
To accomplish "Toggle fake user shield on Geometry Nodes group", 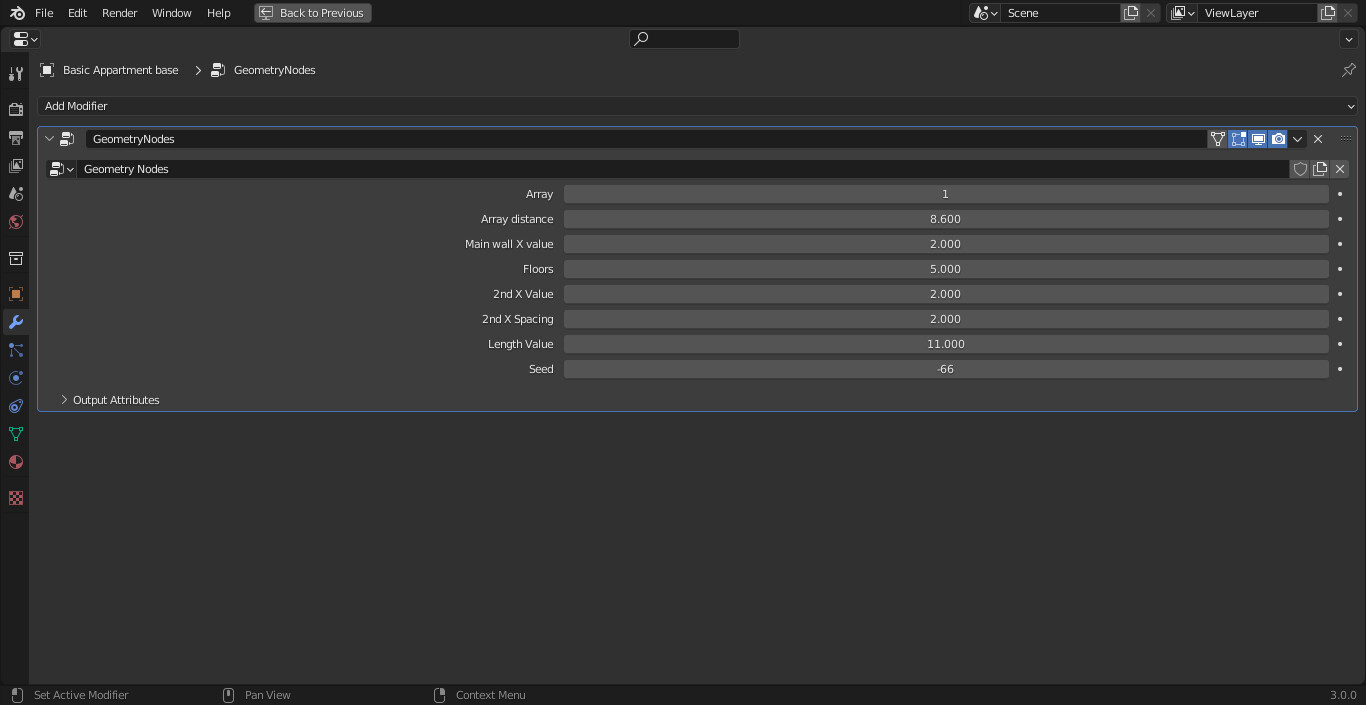I will tap(1300, 169).
